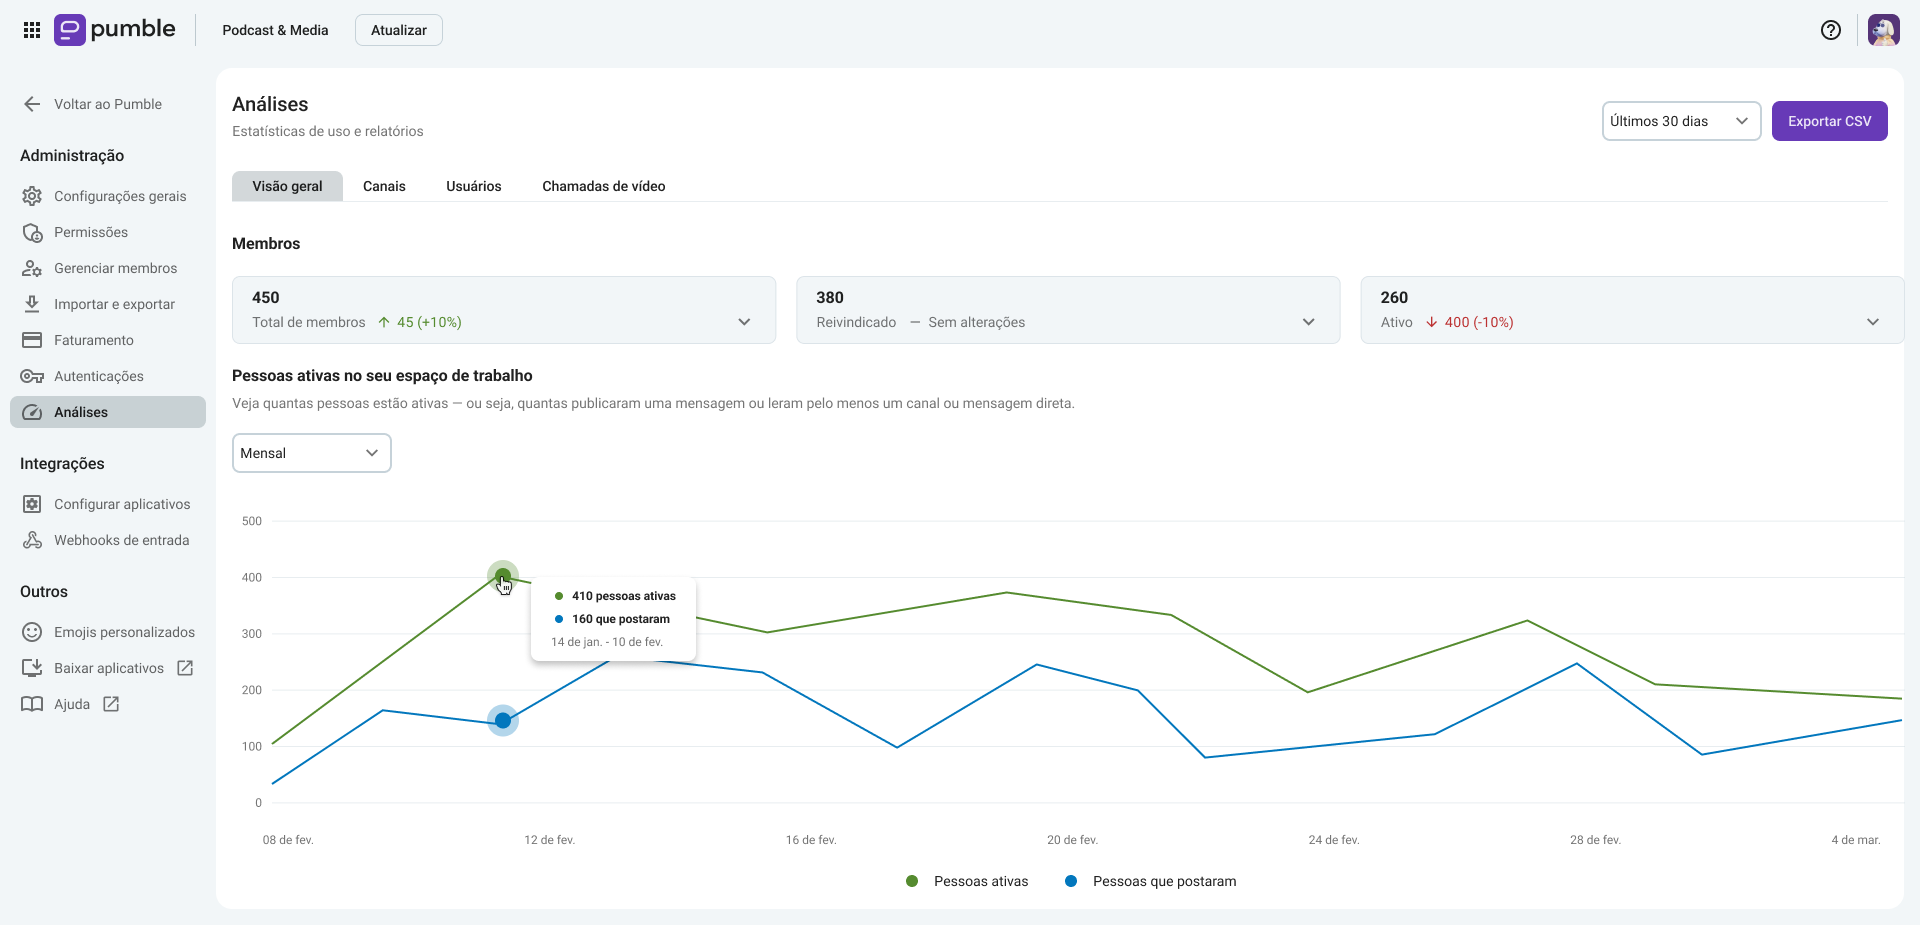Click the back arrow beside Voltar ao Pumble
The width and height of the screenshot is (1920, 925).
pyautogui.click(x=32, y=104)
